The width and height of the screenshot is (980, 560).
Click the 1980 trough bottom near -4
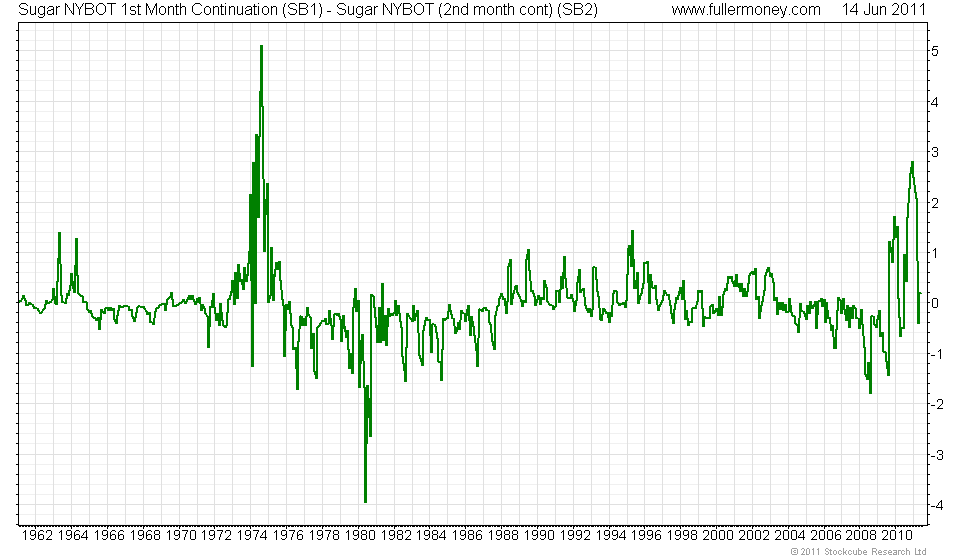(x=366, y=501)
